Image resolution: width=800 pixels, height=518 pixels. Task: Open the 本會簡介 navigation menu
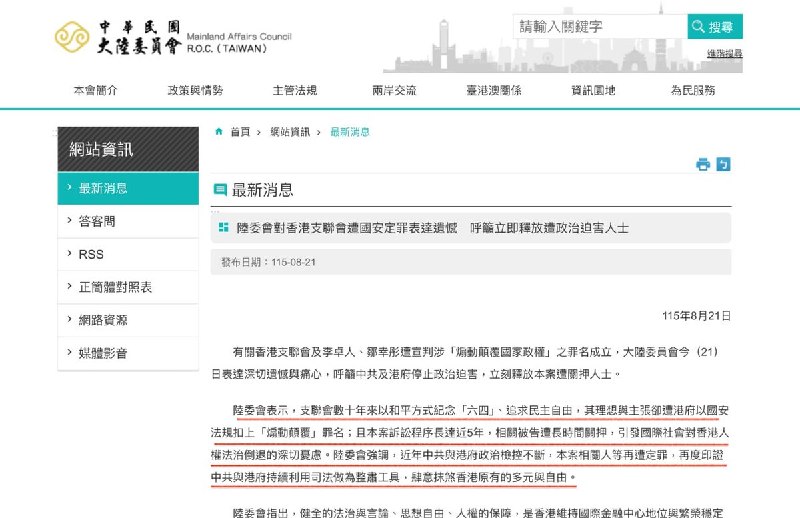tap(95, 90)
